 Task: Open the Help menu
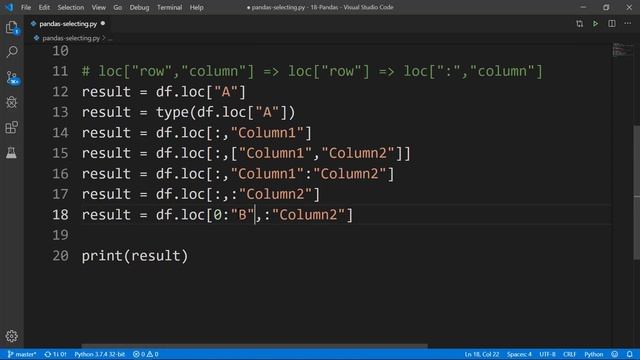point(196,7)
